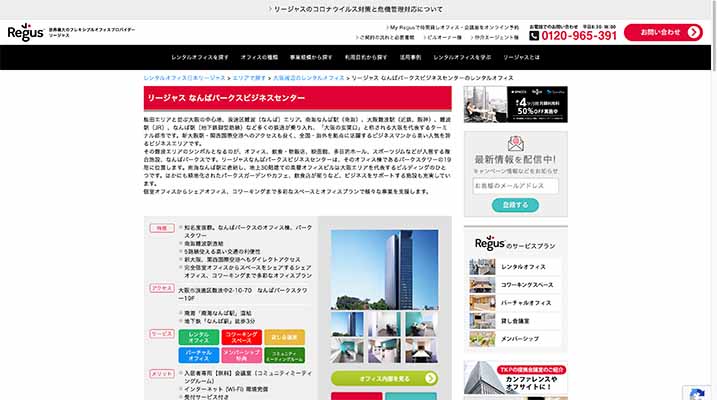Click the phone number 0120-965-391
The width and height of the screenshot is (717, 400).
(x=579, y=36)
